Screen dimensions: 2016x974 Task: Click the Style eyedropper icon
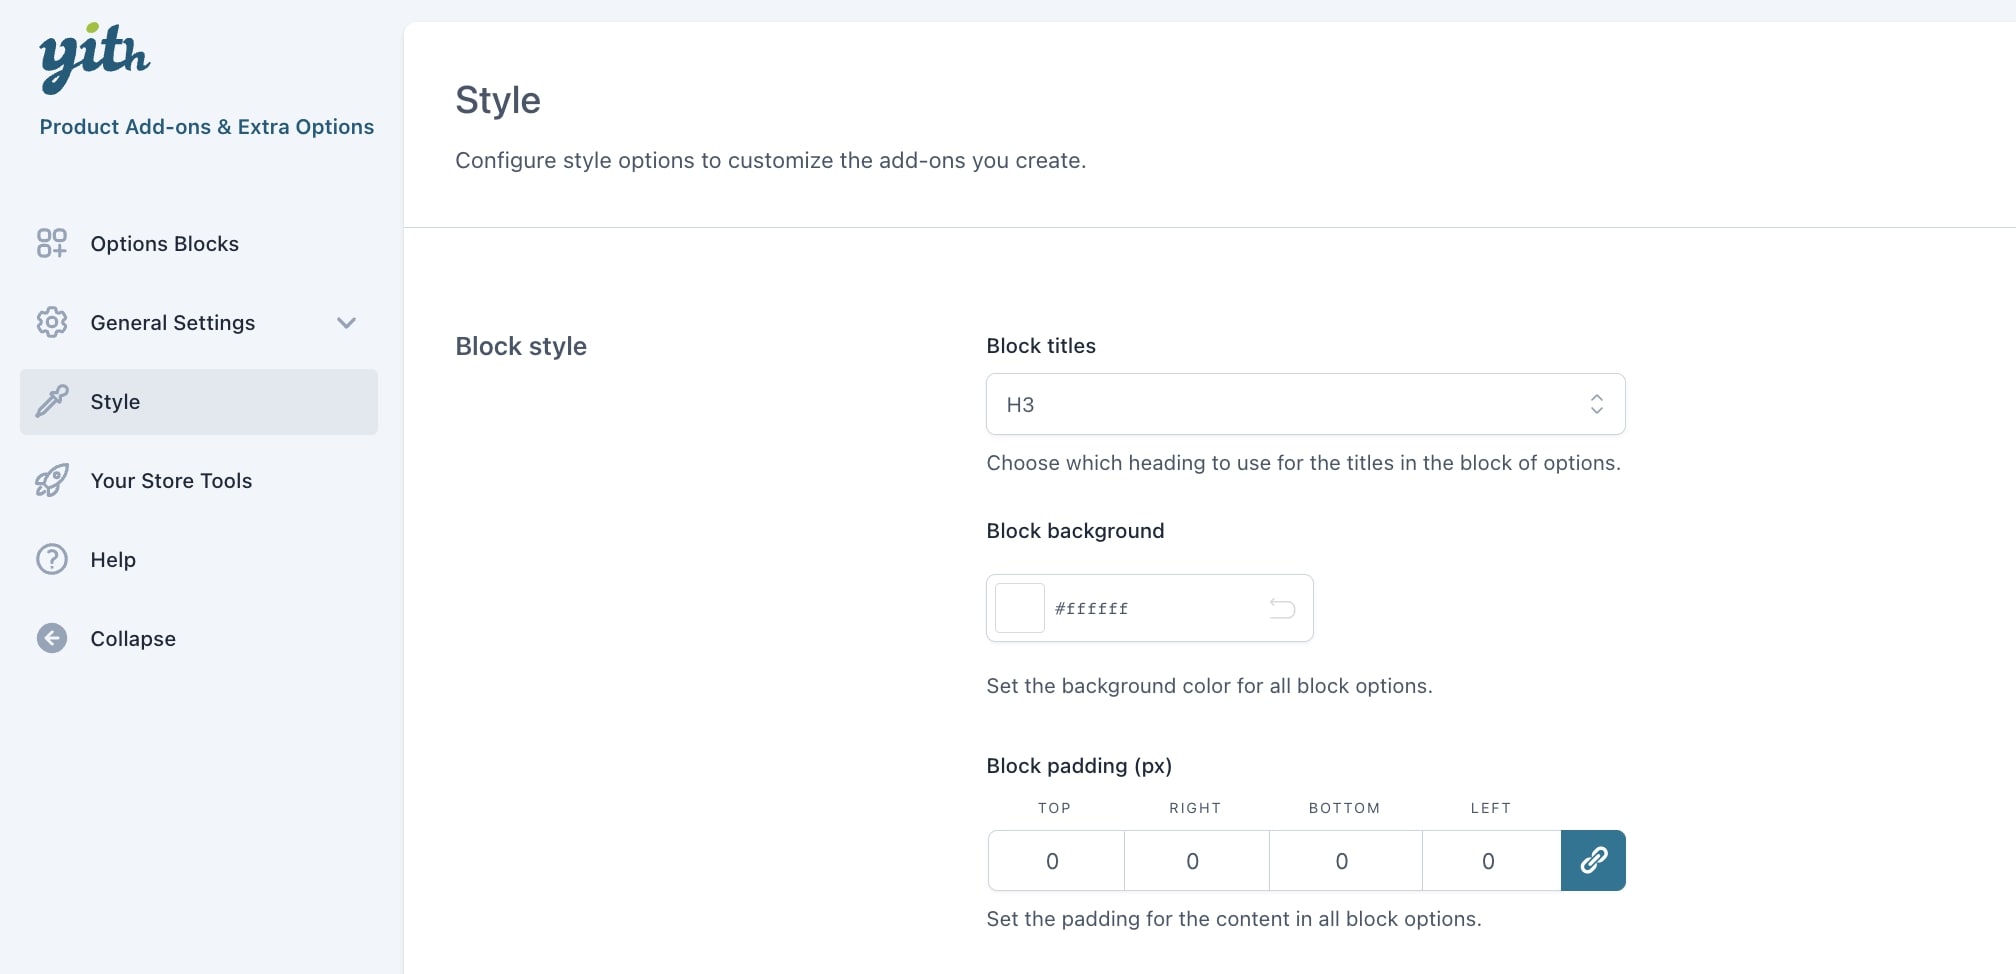[x=52, y=401]
